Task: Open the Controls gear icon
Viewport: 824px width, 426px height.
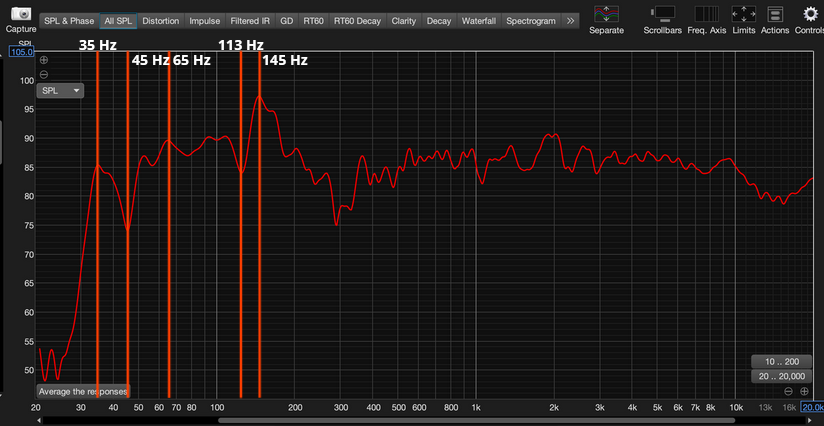Action: pyautogui.click(x=811, y=13)
